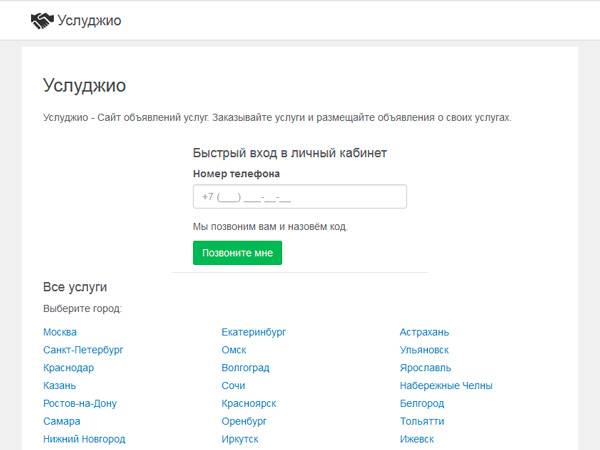This screenshot has width=600, height=450.
Task: Choose Омск from the list
Action: point(234,350)
